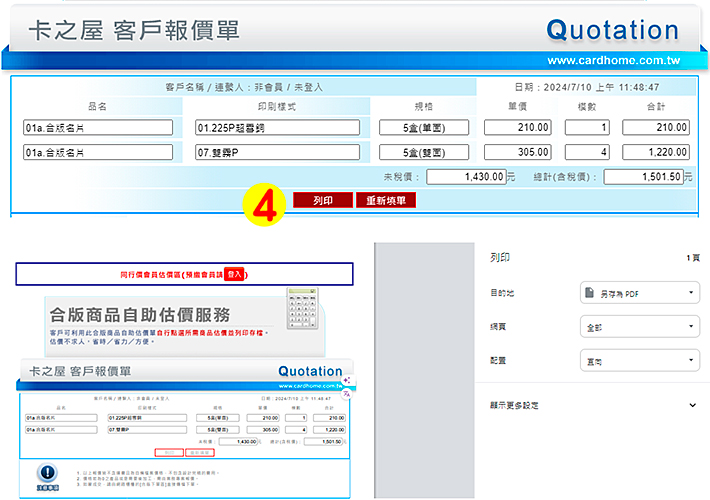Open the 網頁 pages dropdown
The width and height of the screenshot is (710, 500).
coord(638,327)
